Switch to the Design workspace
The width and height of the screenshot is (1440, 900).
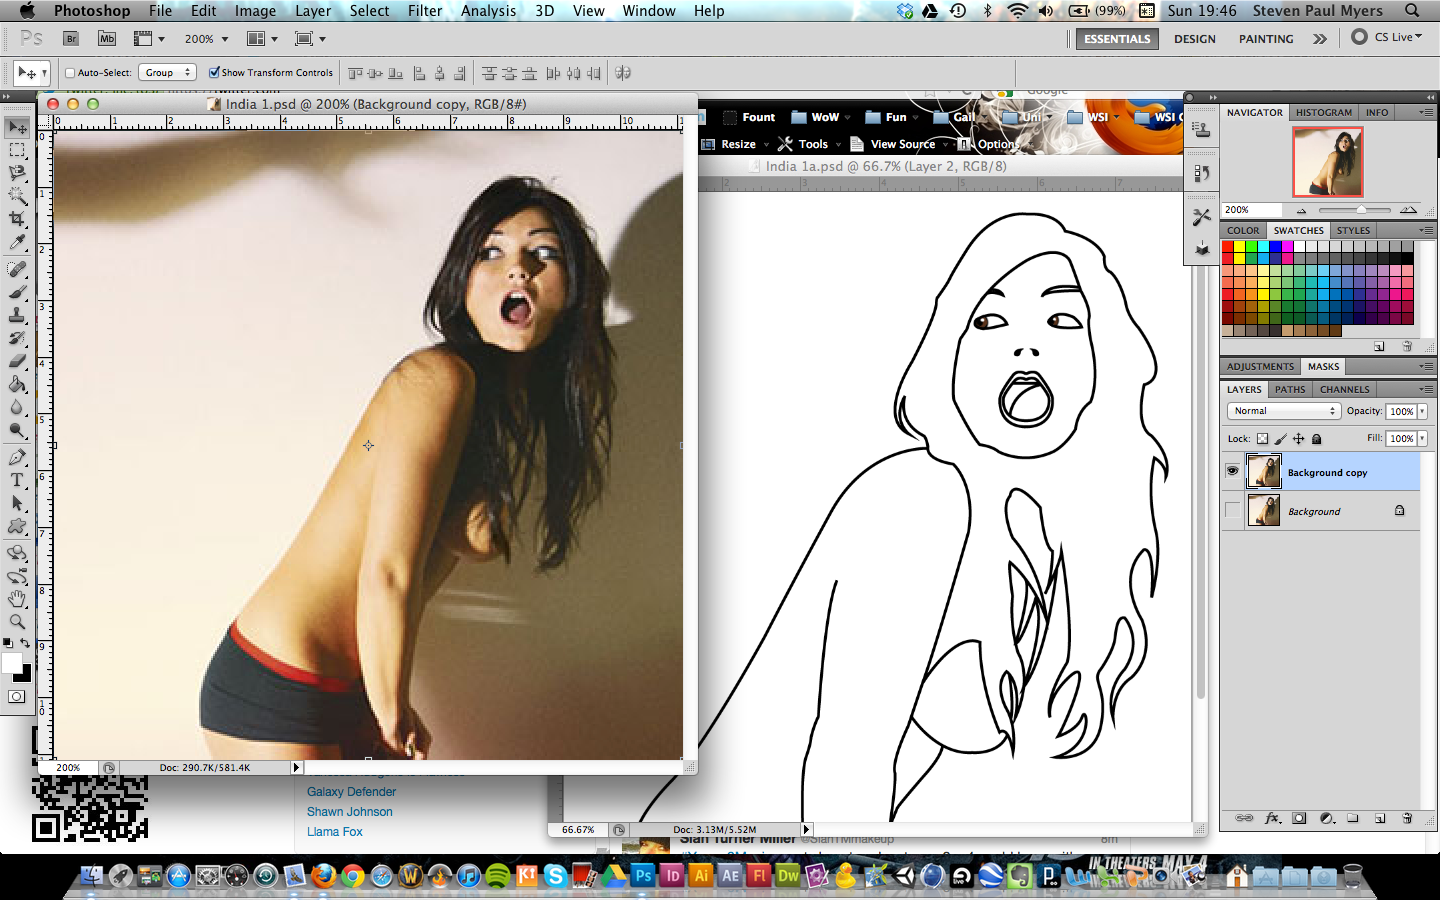coord(1195,39)
